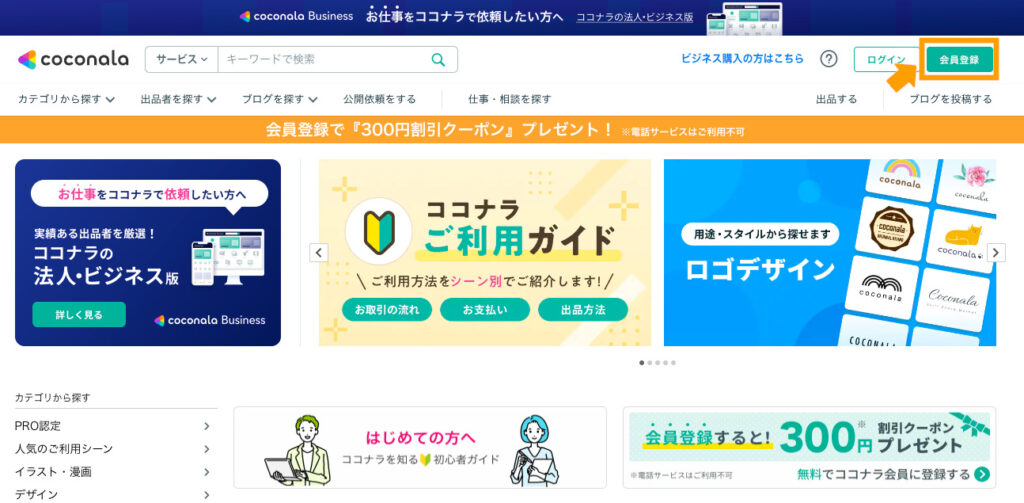Click the keyword search input field
Image resolution: width=1024 pixels, height=503 pixels.
[324, 59]
